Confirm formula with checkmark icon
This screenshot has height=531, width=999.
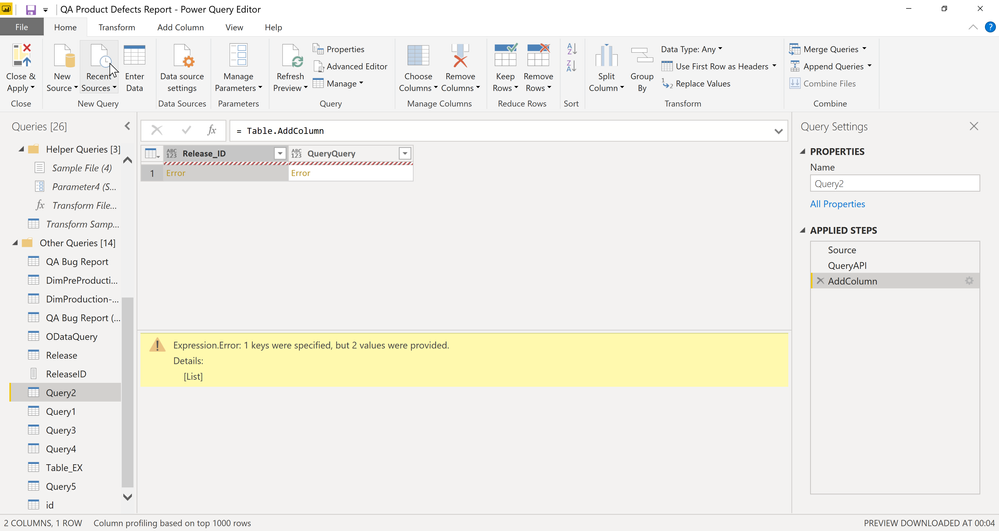pos(186,130)
